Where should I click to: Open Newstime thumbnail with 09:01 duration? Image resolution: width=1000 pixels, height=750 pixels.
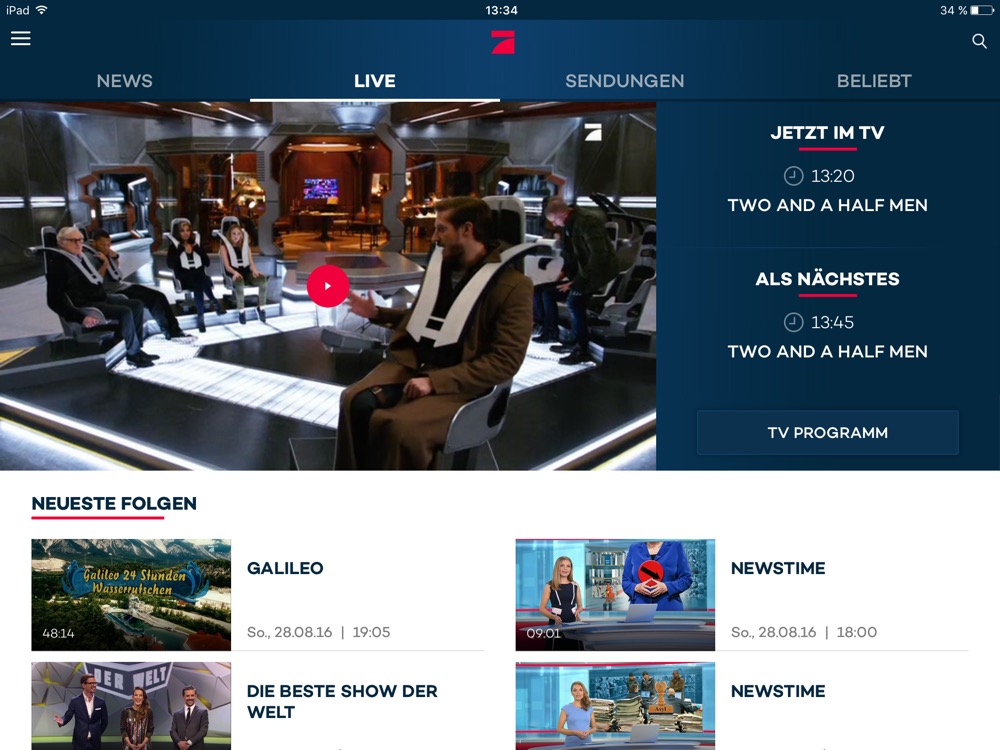coord(615,594)
